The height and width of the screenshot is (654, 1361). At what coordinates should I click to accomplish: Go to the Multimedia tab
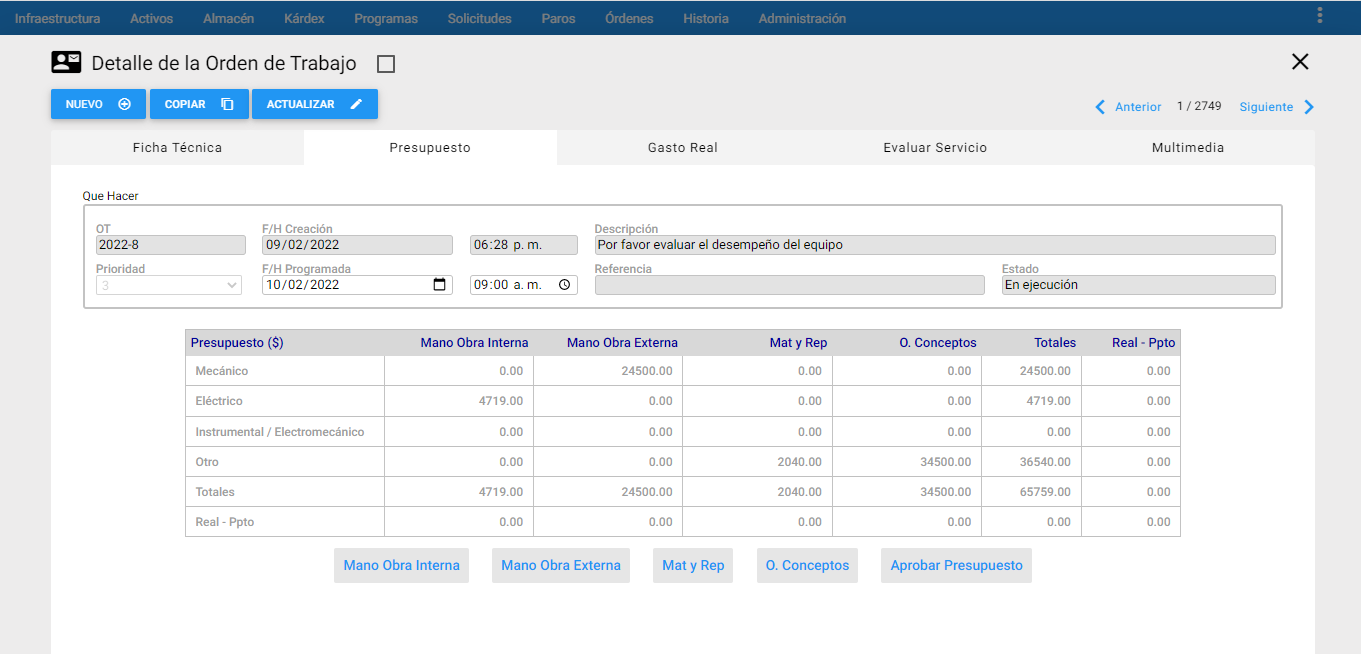pyautogui.click(x=1188, y=147)
